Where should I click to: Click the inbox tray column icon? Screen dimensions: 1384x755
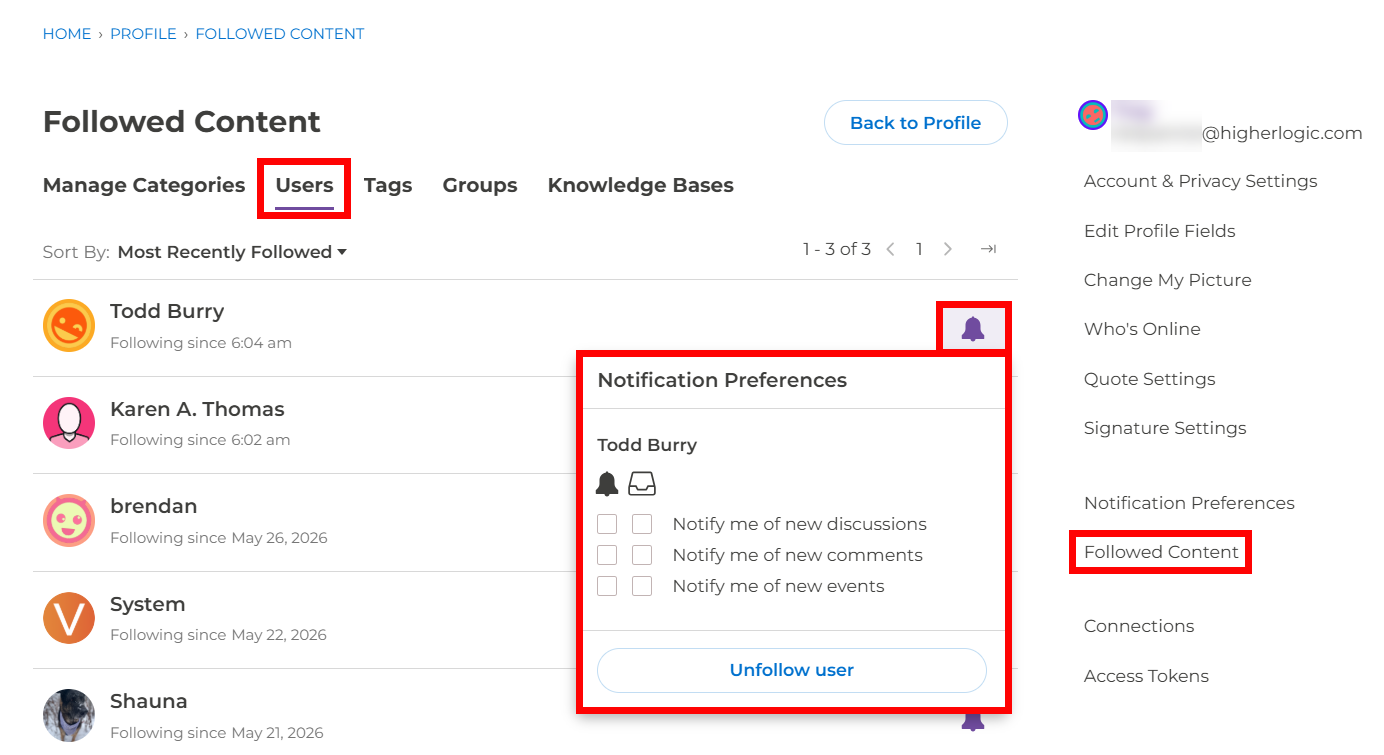click(x=642, y=484)
